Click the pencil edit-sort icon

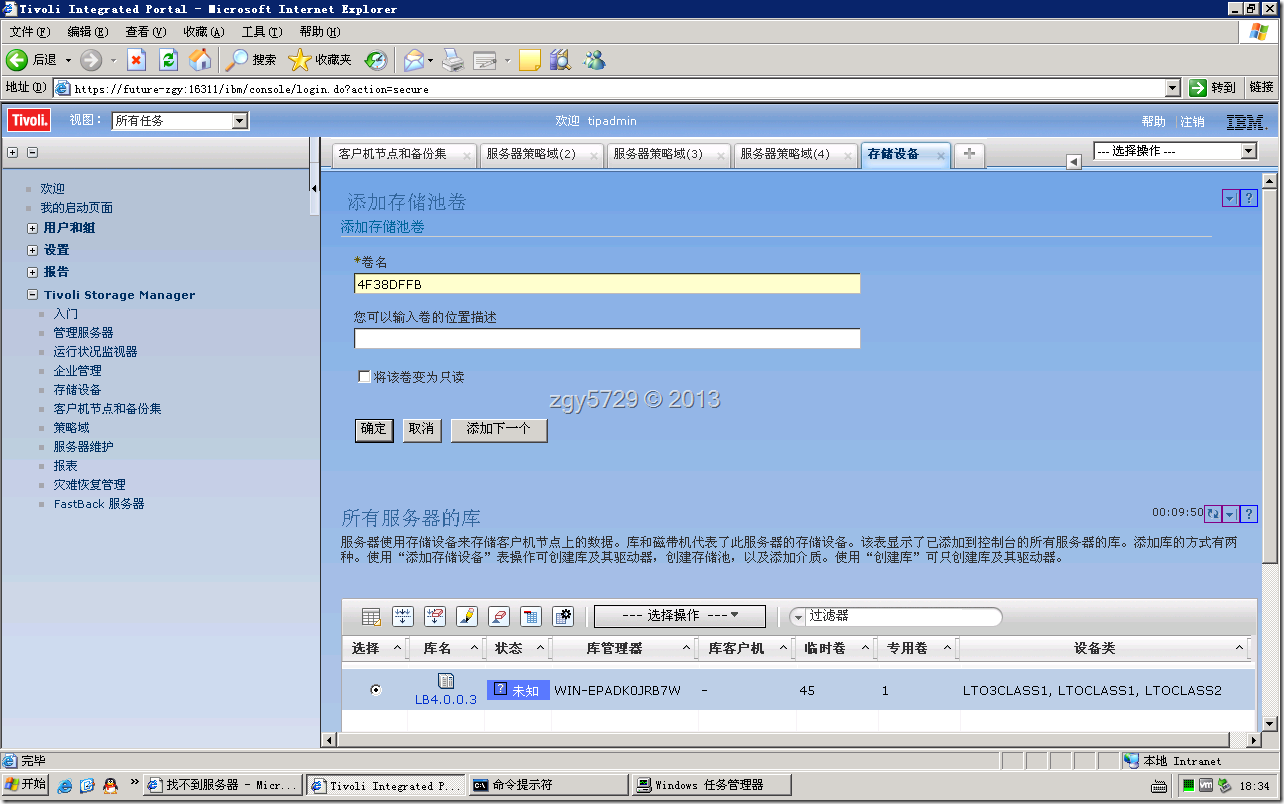pos(467,617)
